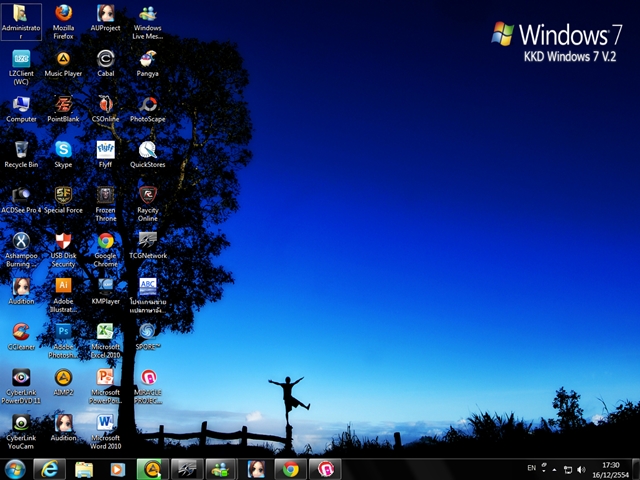The image size is (640, 480).
Task: Switch to the AIMP taskbar button
Action: [152, 469]
